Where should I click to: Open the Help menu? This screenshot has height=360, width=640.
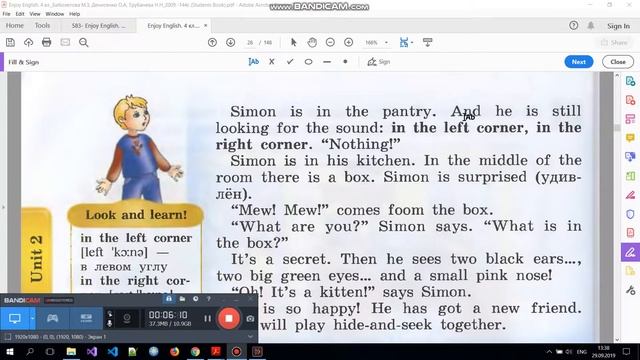(75, 14)
